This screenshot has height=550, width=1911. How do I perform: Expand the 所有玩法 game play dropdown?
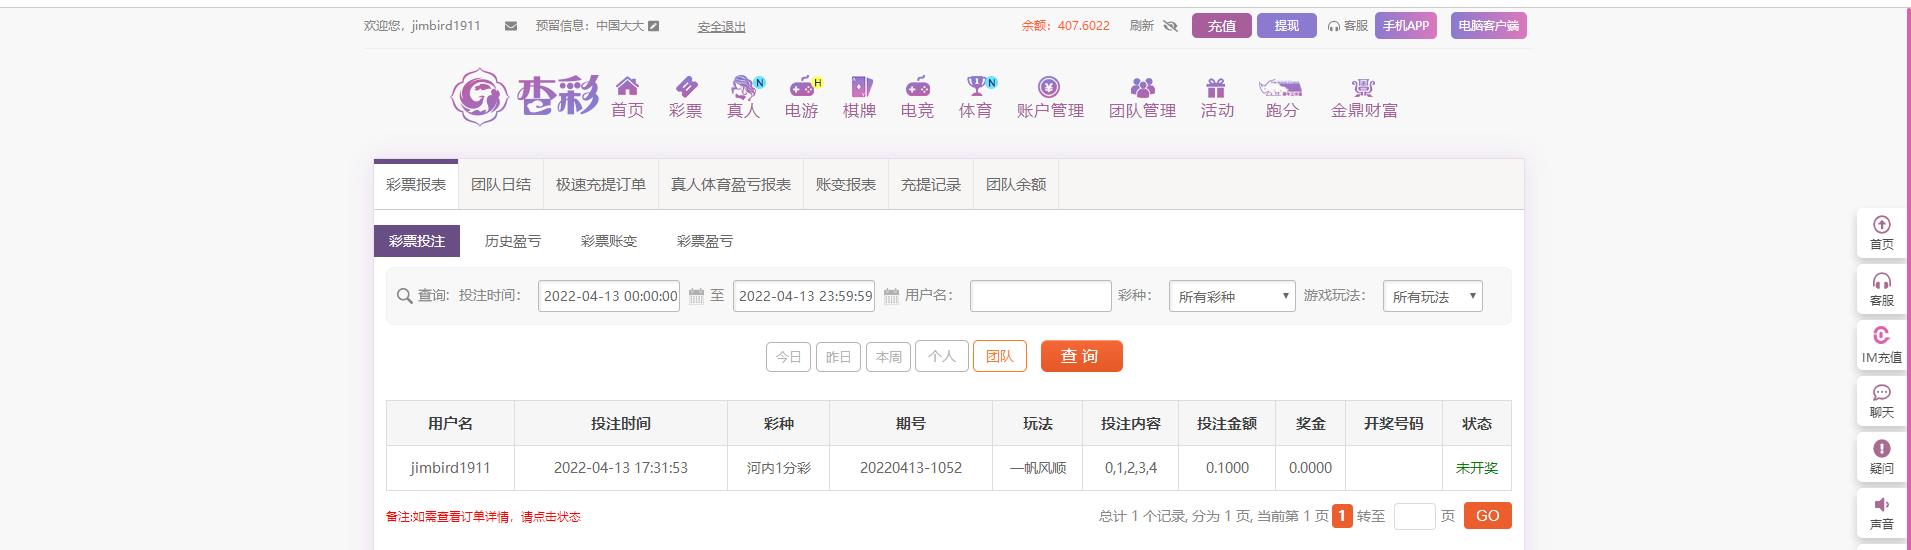(x=1432, y=296)
